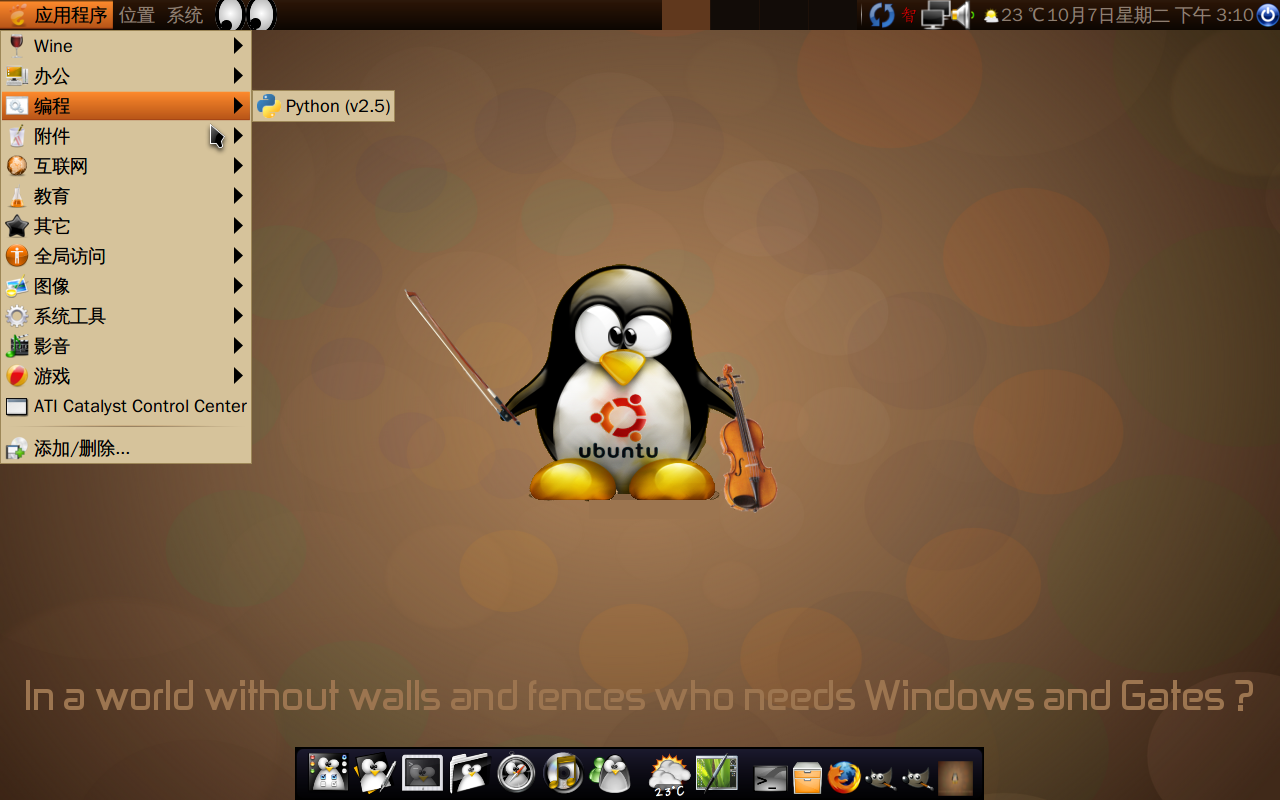The image size is (1280, 800).
Task: Launch ATI Catalyst Control Center
Action: 126,406
